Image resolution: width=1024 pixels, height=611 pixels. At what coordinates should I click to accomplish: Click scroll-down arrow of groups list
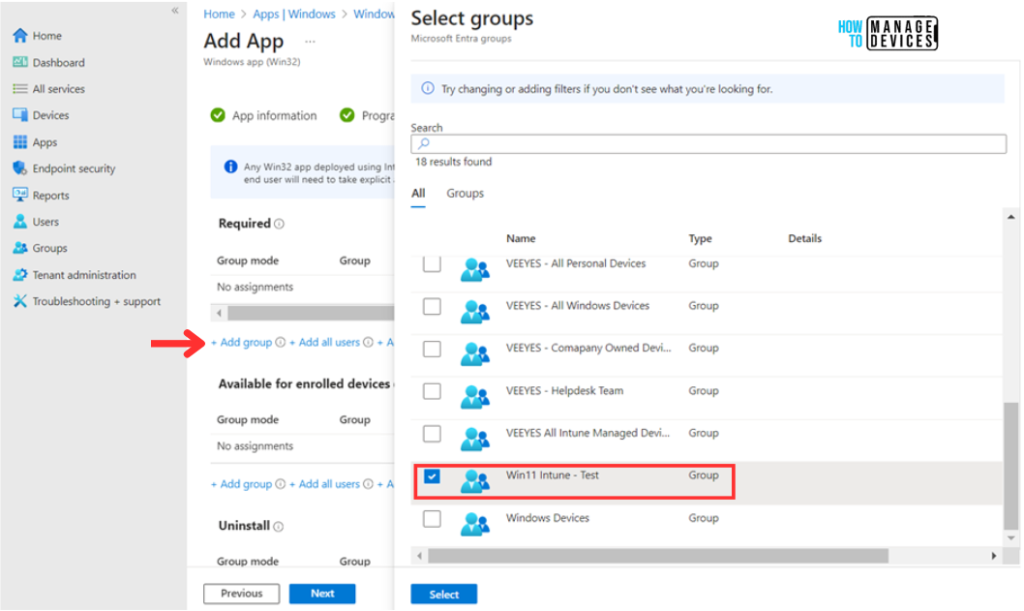point(1011,538)
